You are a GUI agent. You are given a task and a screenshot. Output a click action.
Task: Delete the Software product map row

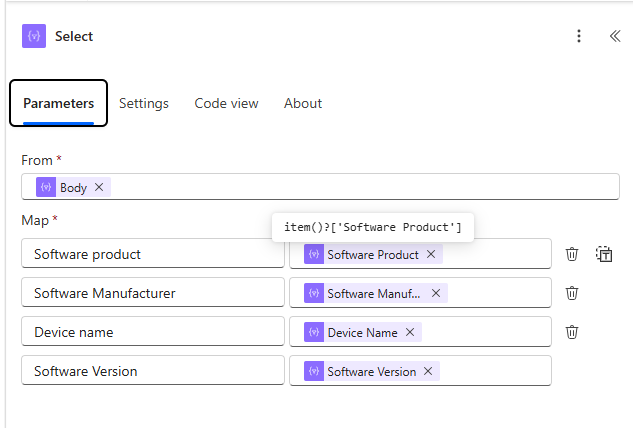tap(572, 254)
